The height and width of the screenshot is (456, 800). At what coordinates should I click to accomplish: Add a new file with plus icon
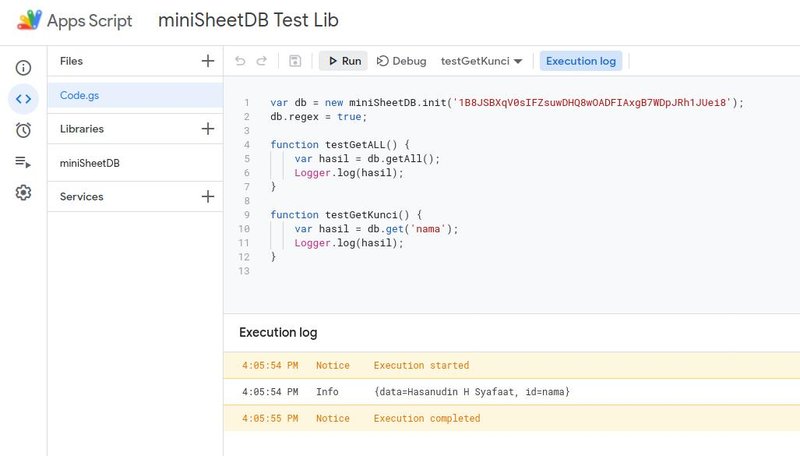tap(208, 61)
